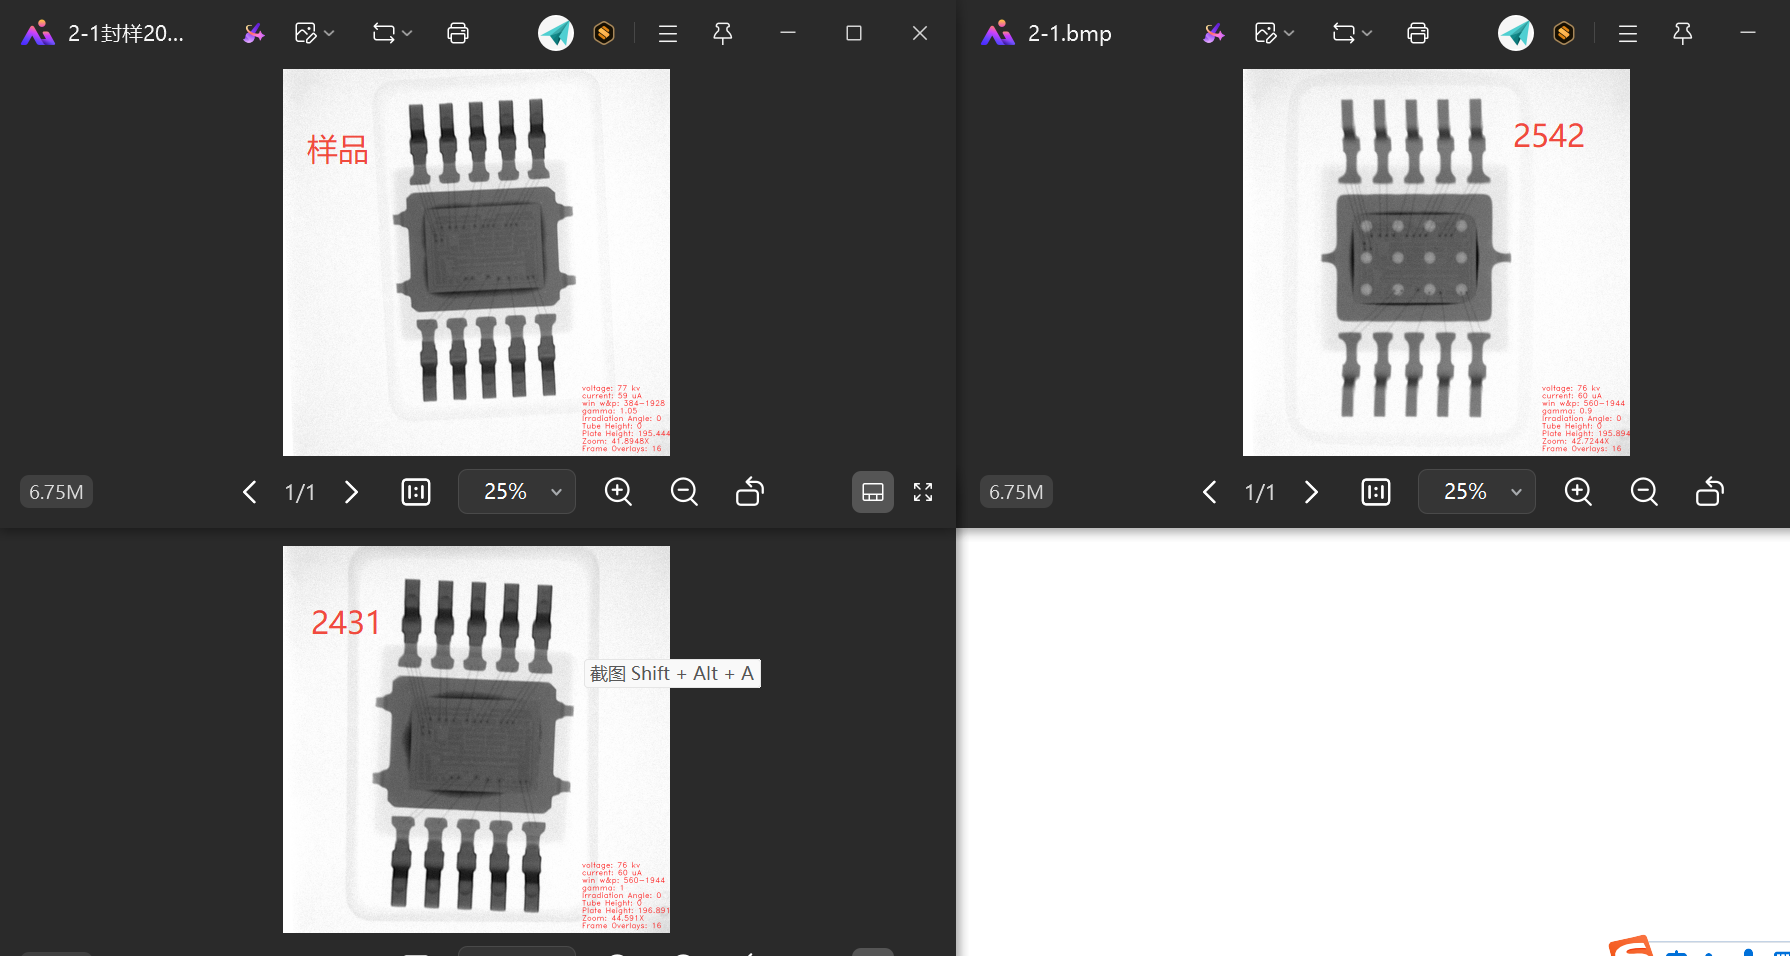This screenshot has height=956, width=1790.
Task: Select the 1:1 original size icon
Action: click(x=415, y=491)
